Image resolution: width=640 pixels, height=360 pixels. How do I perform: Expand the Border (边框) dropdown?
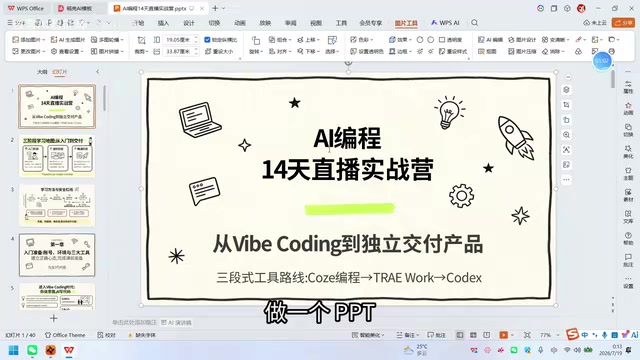click(411, 51)
